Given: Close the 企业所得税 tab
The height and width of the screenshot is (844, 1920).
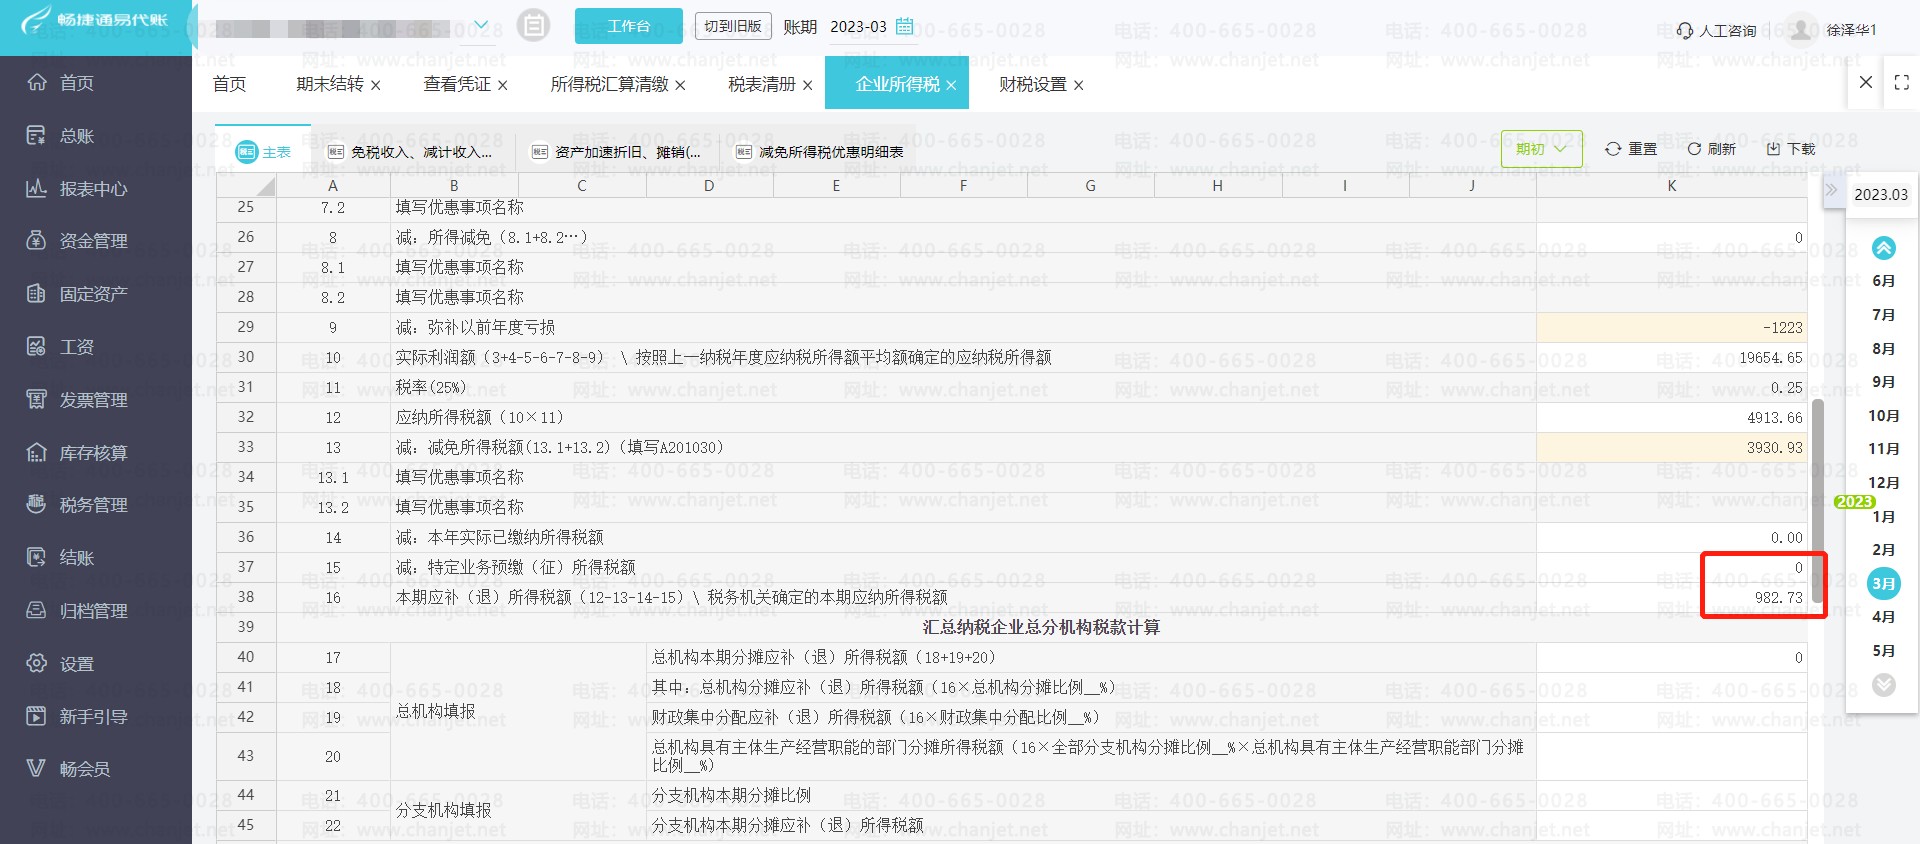Looking at the screenshot, I should tap(951, 85).
